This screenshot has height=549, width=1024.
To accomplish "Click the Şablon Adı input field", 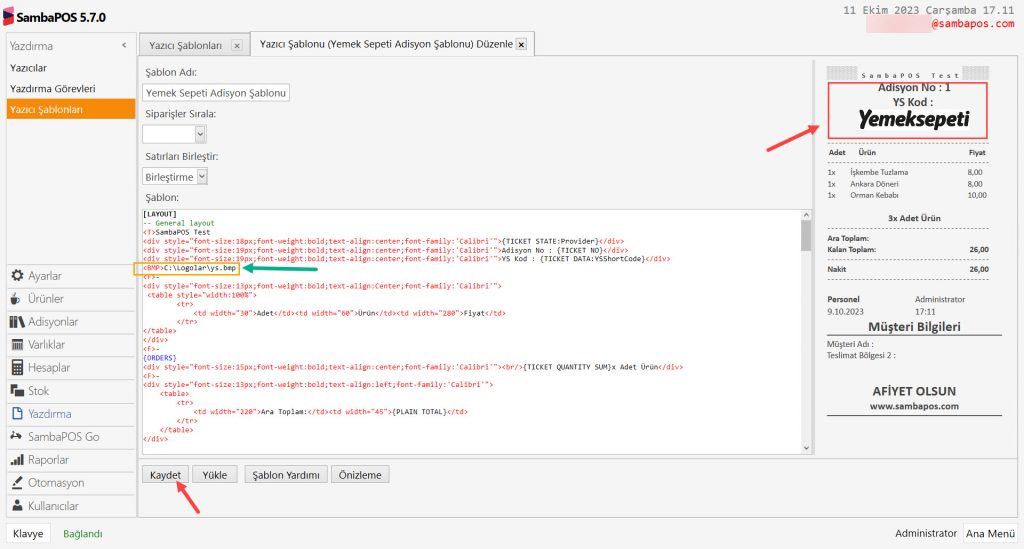I will [x=216, y=93].
